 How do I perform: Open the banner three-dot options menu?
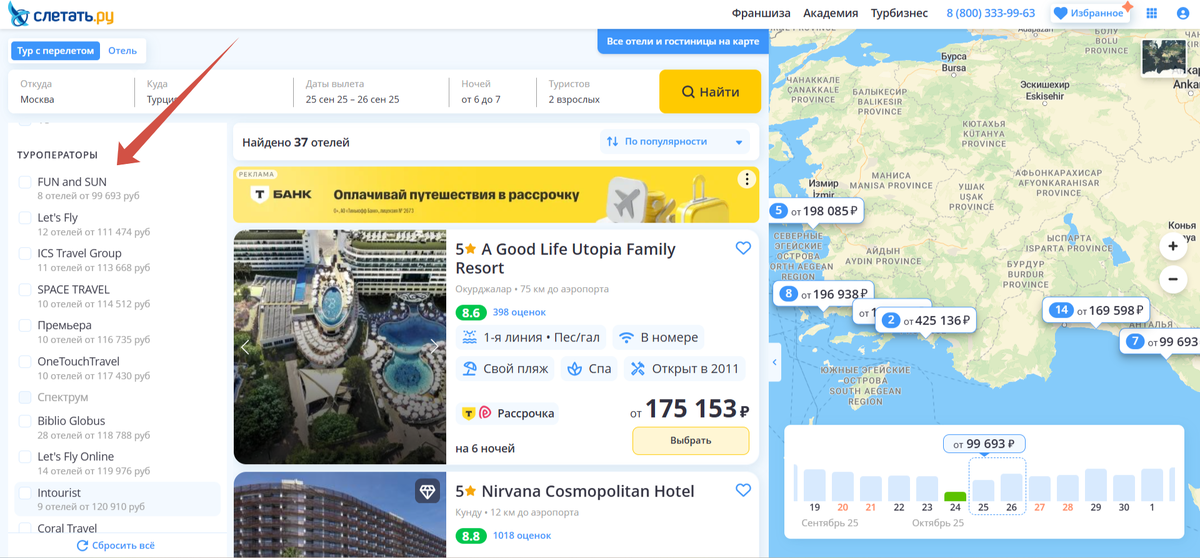coord(746,180)
